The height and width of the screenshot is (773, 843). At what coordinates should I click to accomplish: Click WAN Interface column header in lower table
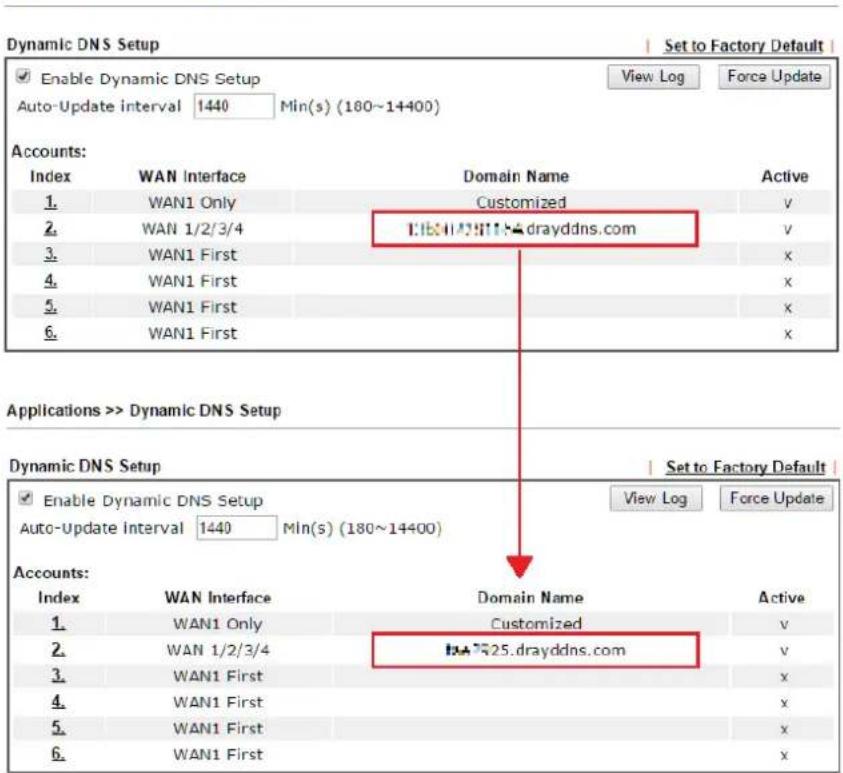(x=218, y=598)
